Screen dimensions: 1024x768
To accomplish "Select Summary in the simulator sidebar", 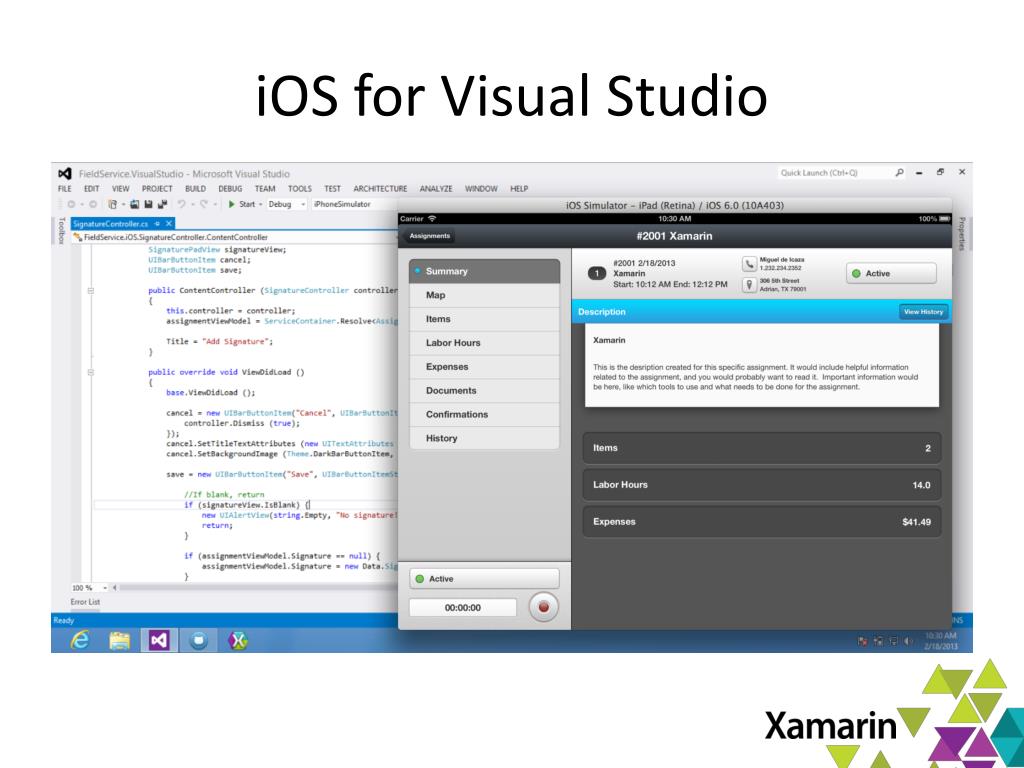I will pos(485,271).
